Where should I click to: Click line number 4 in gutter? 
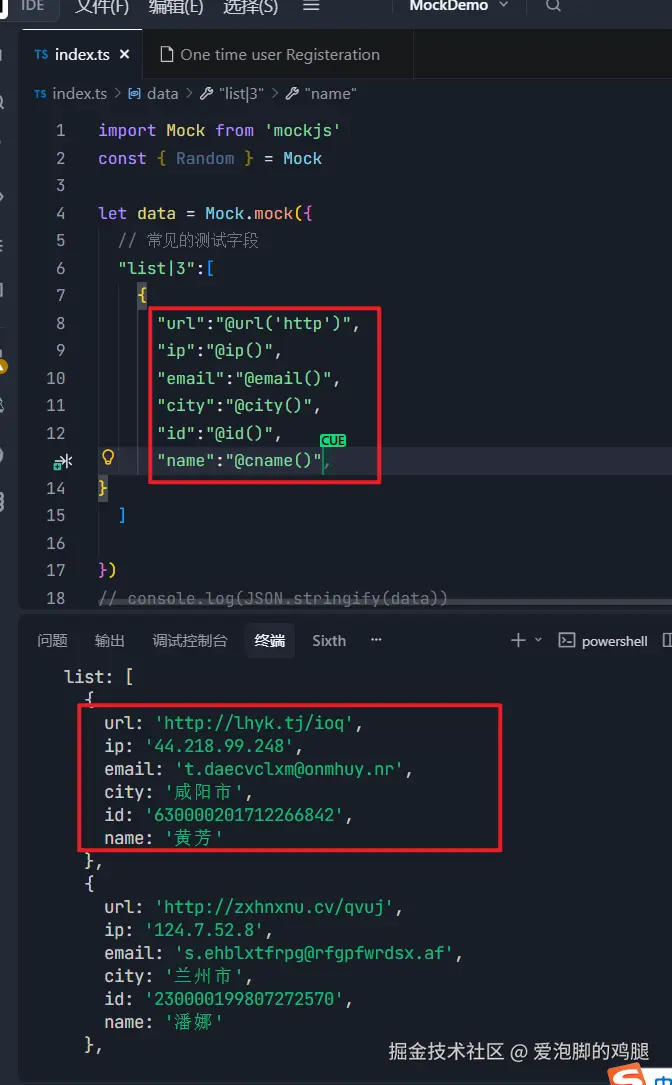60,213
